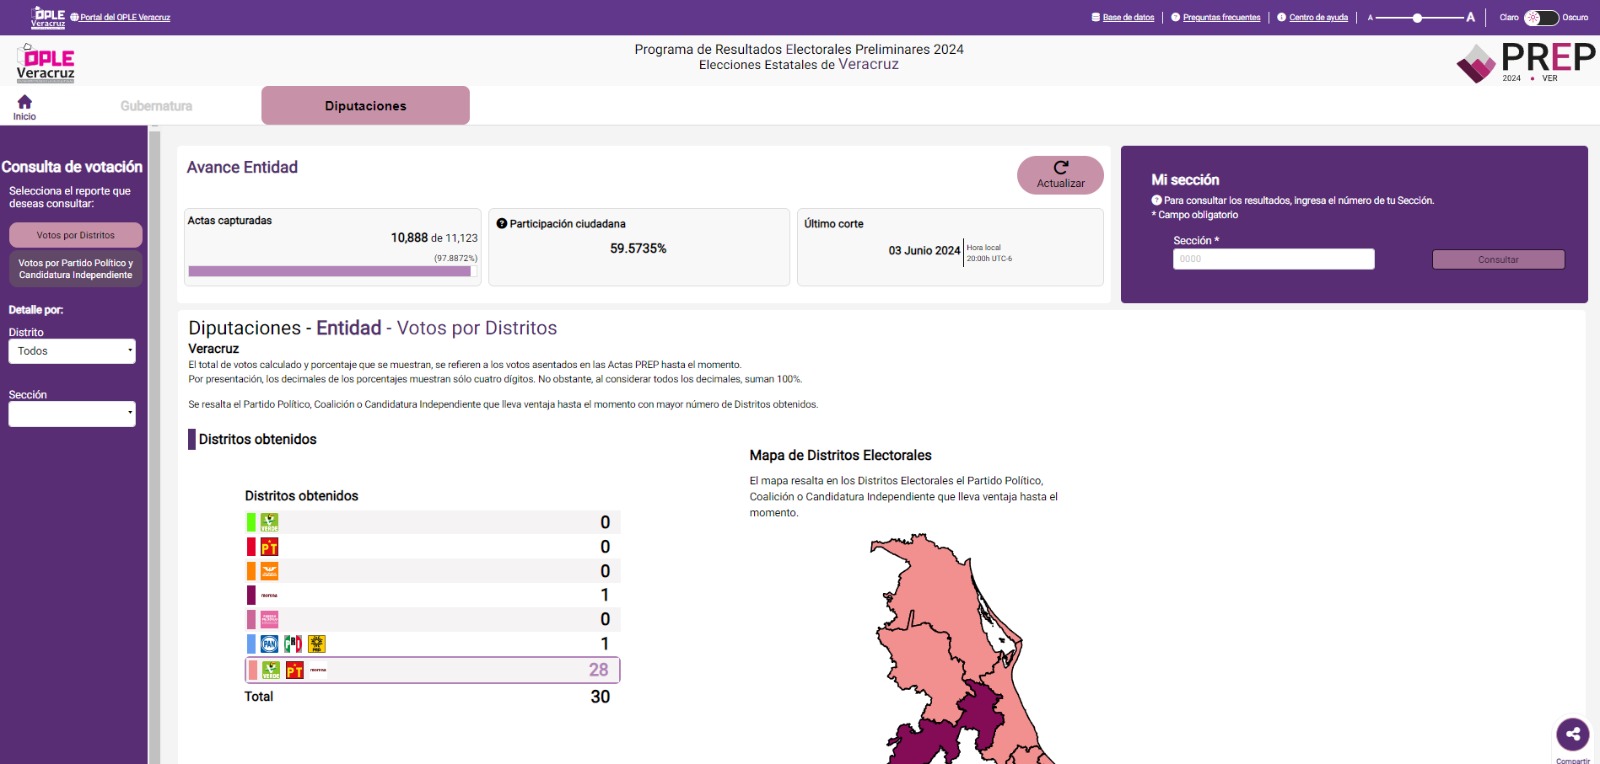Click the Compartir share icon
The image size is (1600, 764).
1572,734
